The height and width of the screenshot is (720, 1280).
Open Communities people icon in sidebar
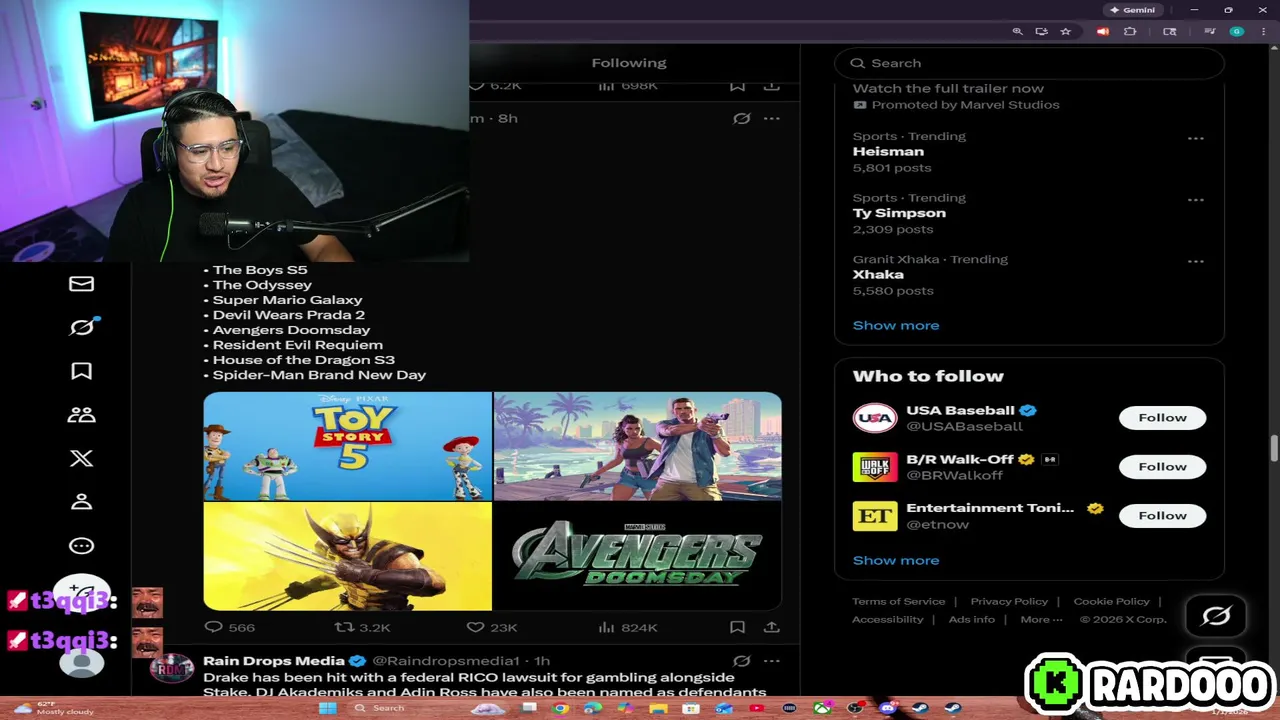pos(81,414)
